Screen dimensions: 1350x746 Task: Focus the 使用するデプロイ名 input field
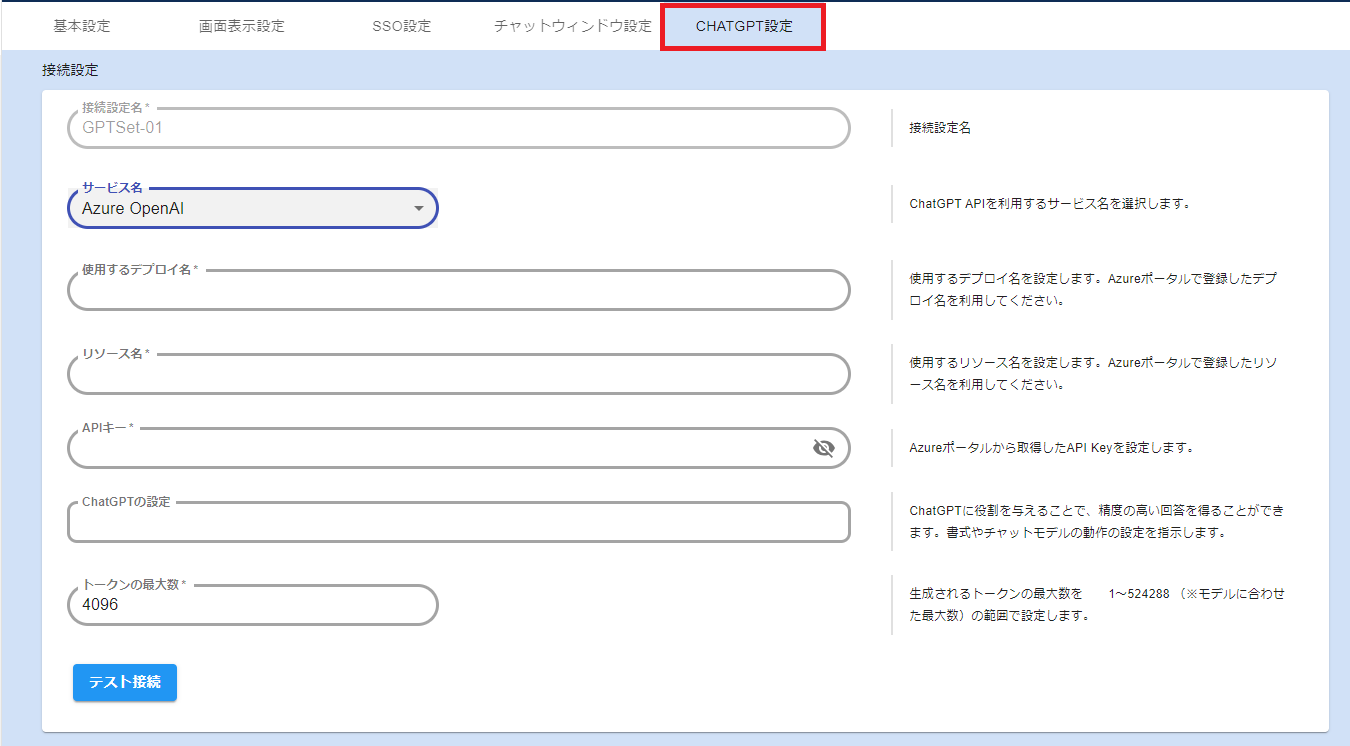pos(458,291)
